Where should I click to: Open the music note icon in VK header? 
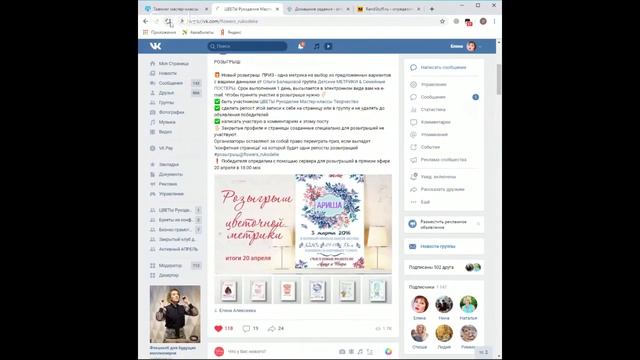point(316,47)
